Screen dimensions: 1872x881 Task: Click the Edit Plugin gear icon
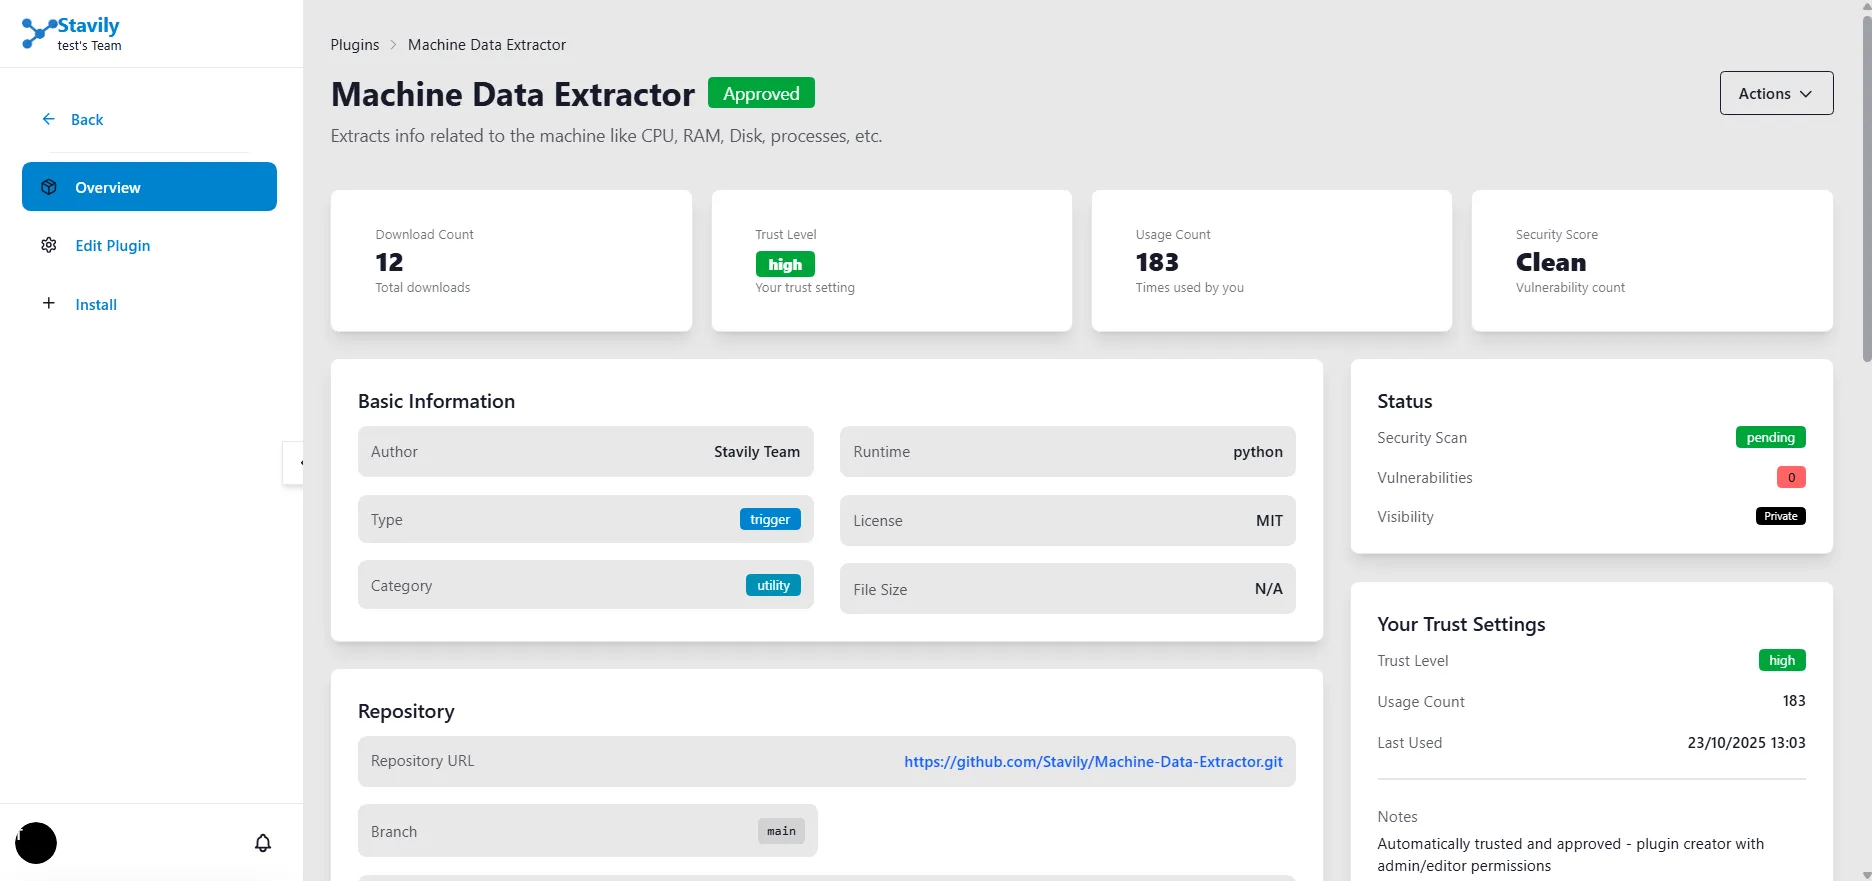point(49,245)
